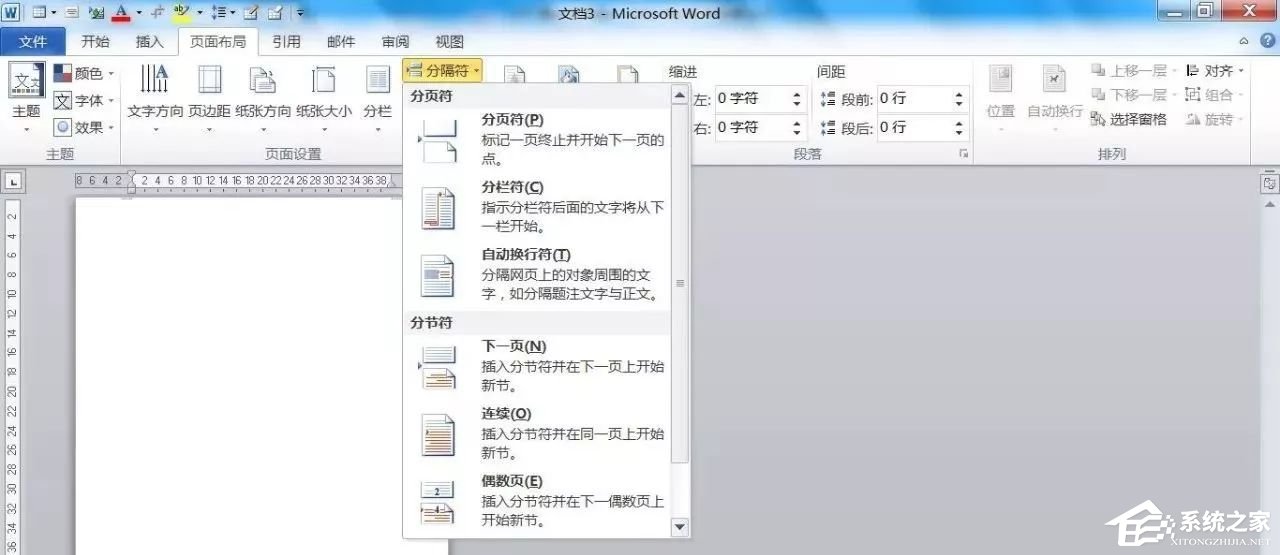Open the 纸张大小 (paper size) tool
The width and height of the screenshot is (1280, 555).
pos(323,81)
